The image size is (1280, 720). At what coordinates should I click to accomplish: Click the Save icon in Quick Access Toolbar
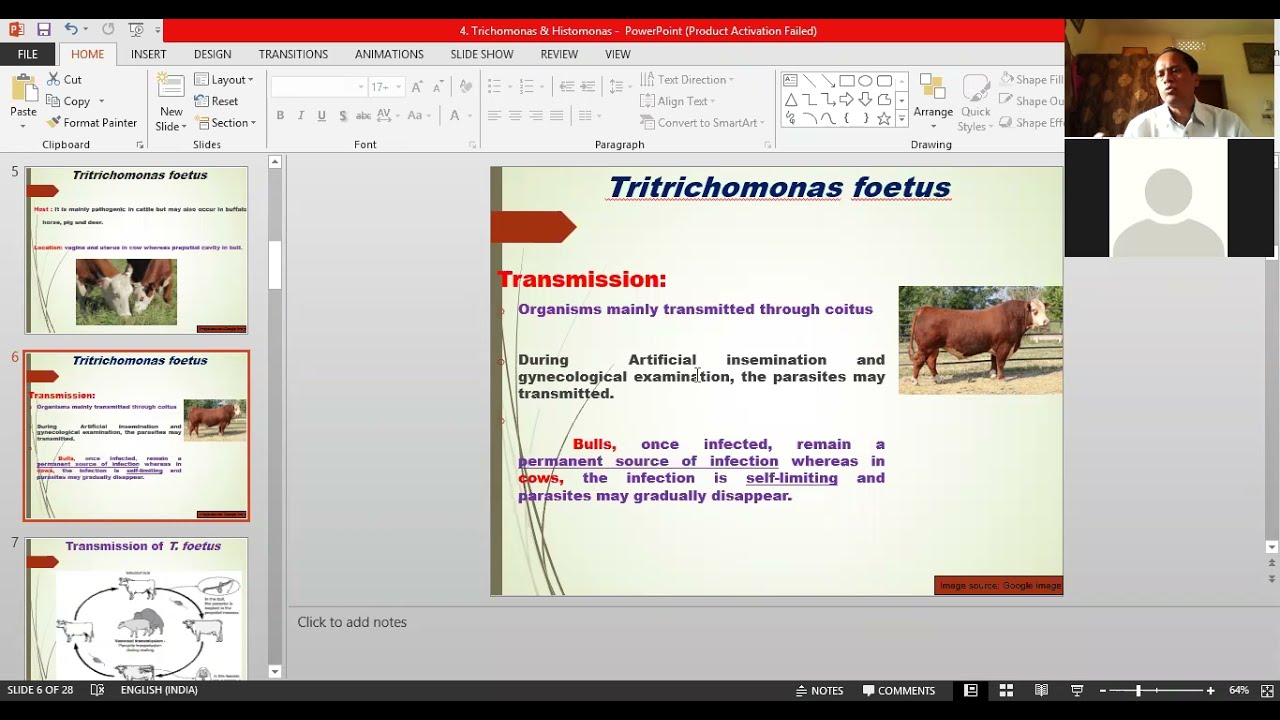click(43, 30)
